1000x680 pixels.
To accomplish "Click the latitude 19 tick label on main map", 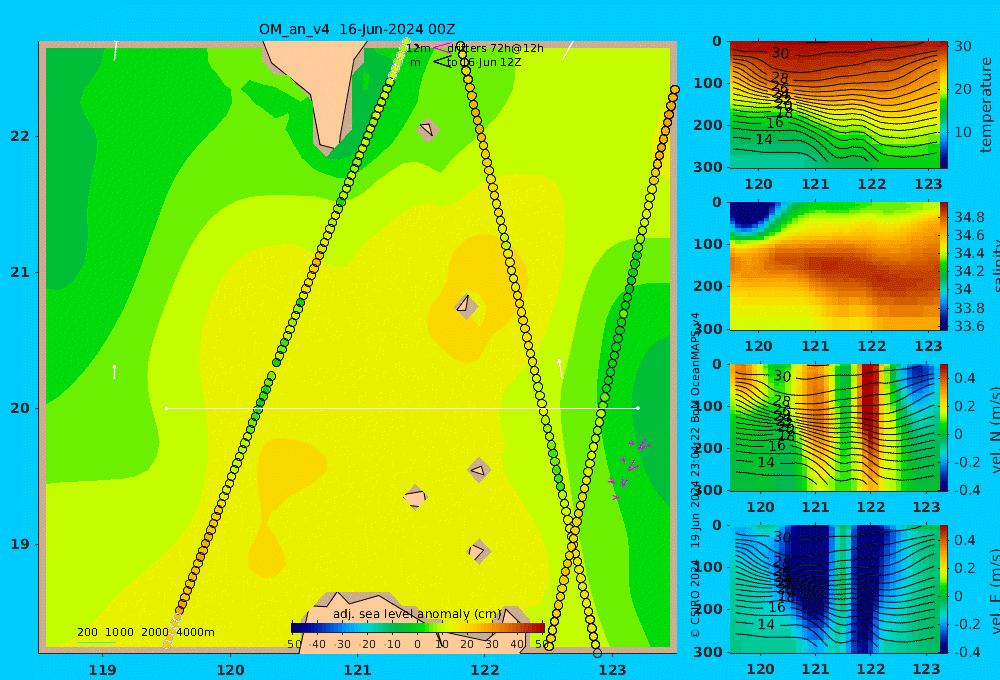I will (x=20, y=544).
